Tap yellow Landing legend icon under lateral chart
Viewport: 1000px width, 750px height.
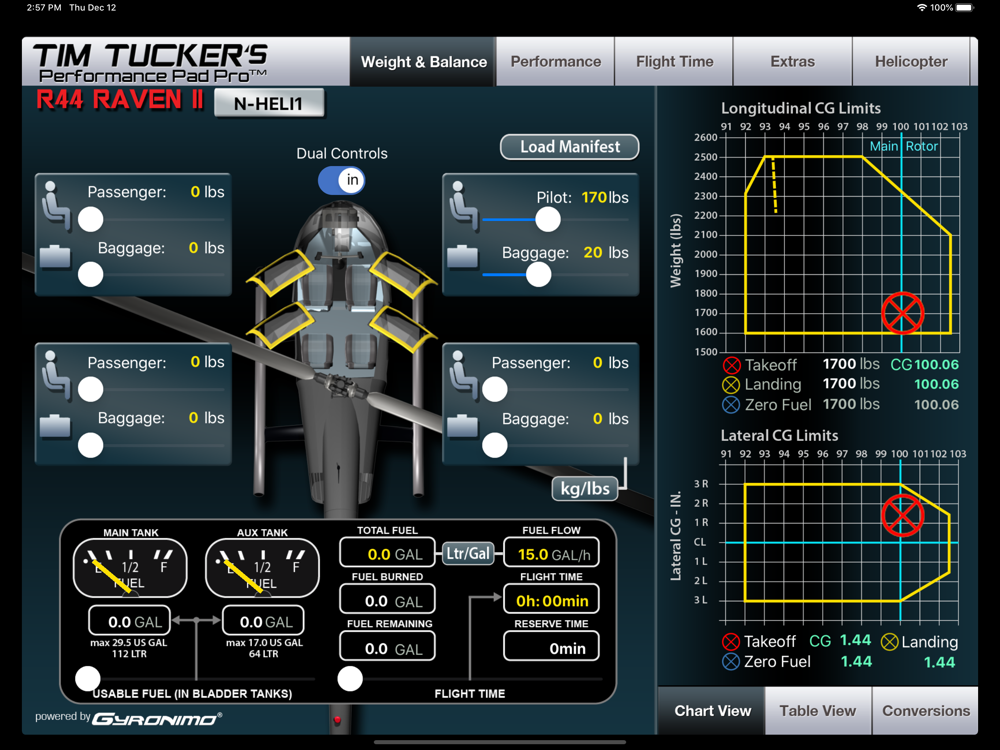point(890,642)
